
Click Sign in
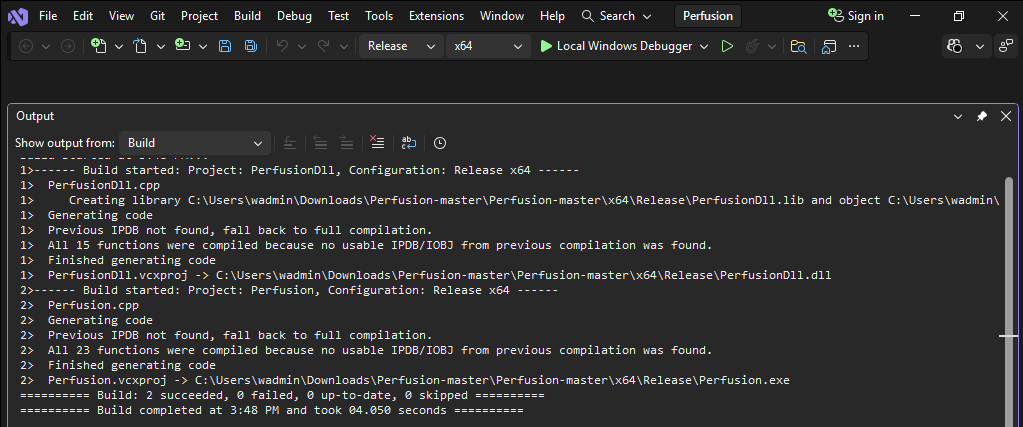[855, 16]
